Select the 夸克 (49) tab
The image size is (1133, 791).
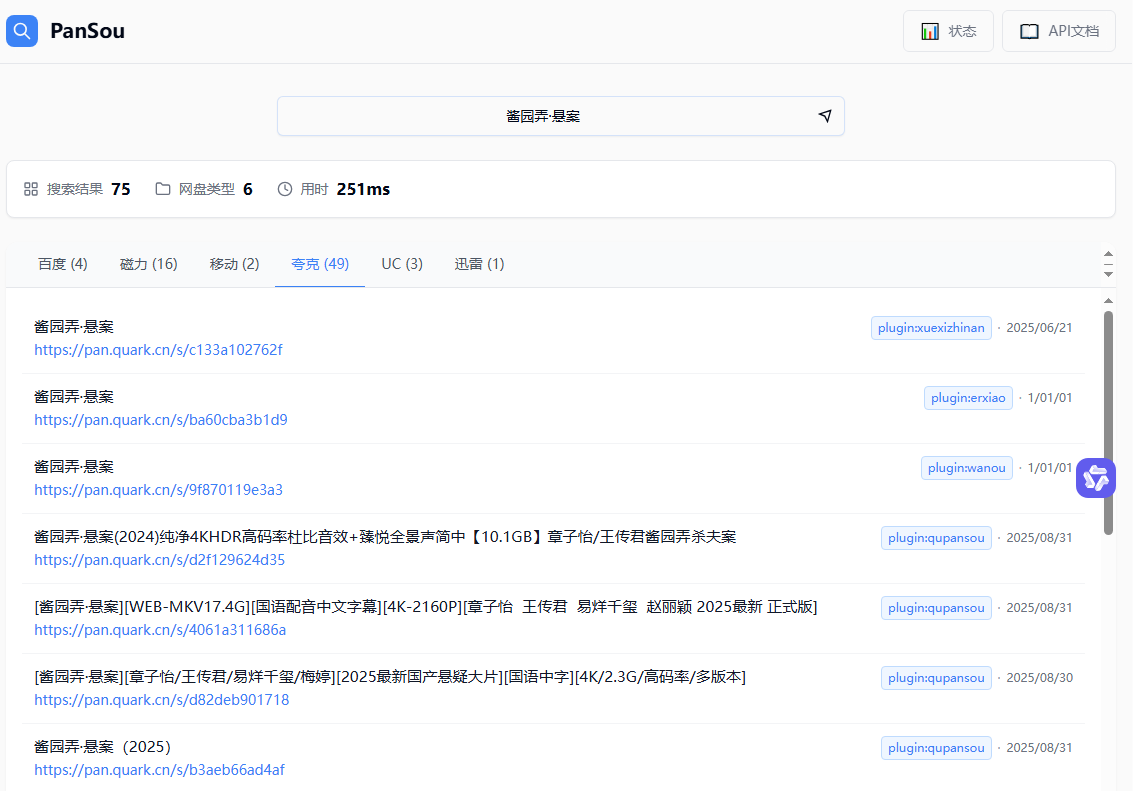click(320, 264)
